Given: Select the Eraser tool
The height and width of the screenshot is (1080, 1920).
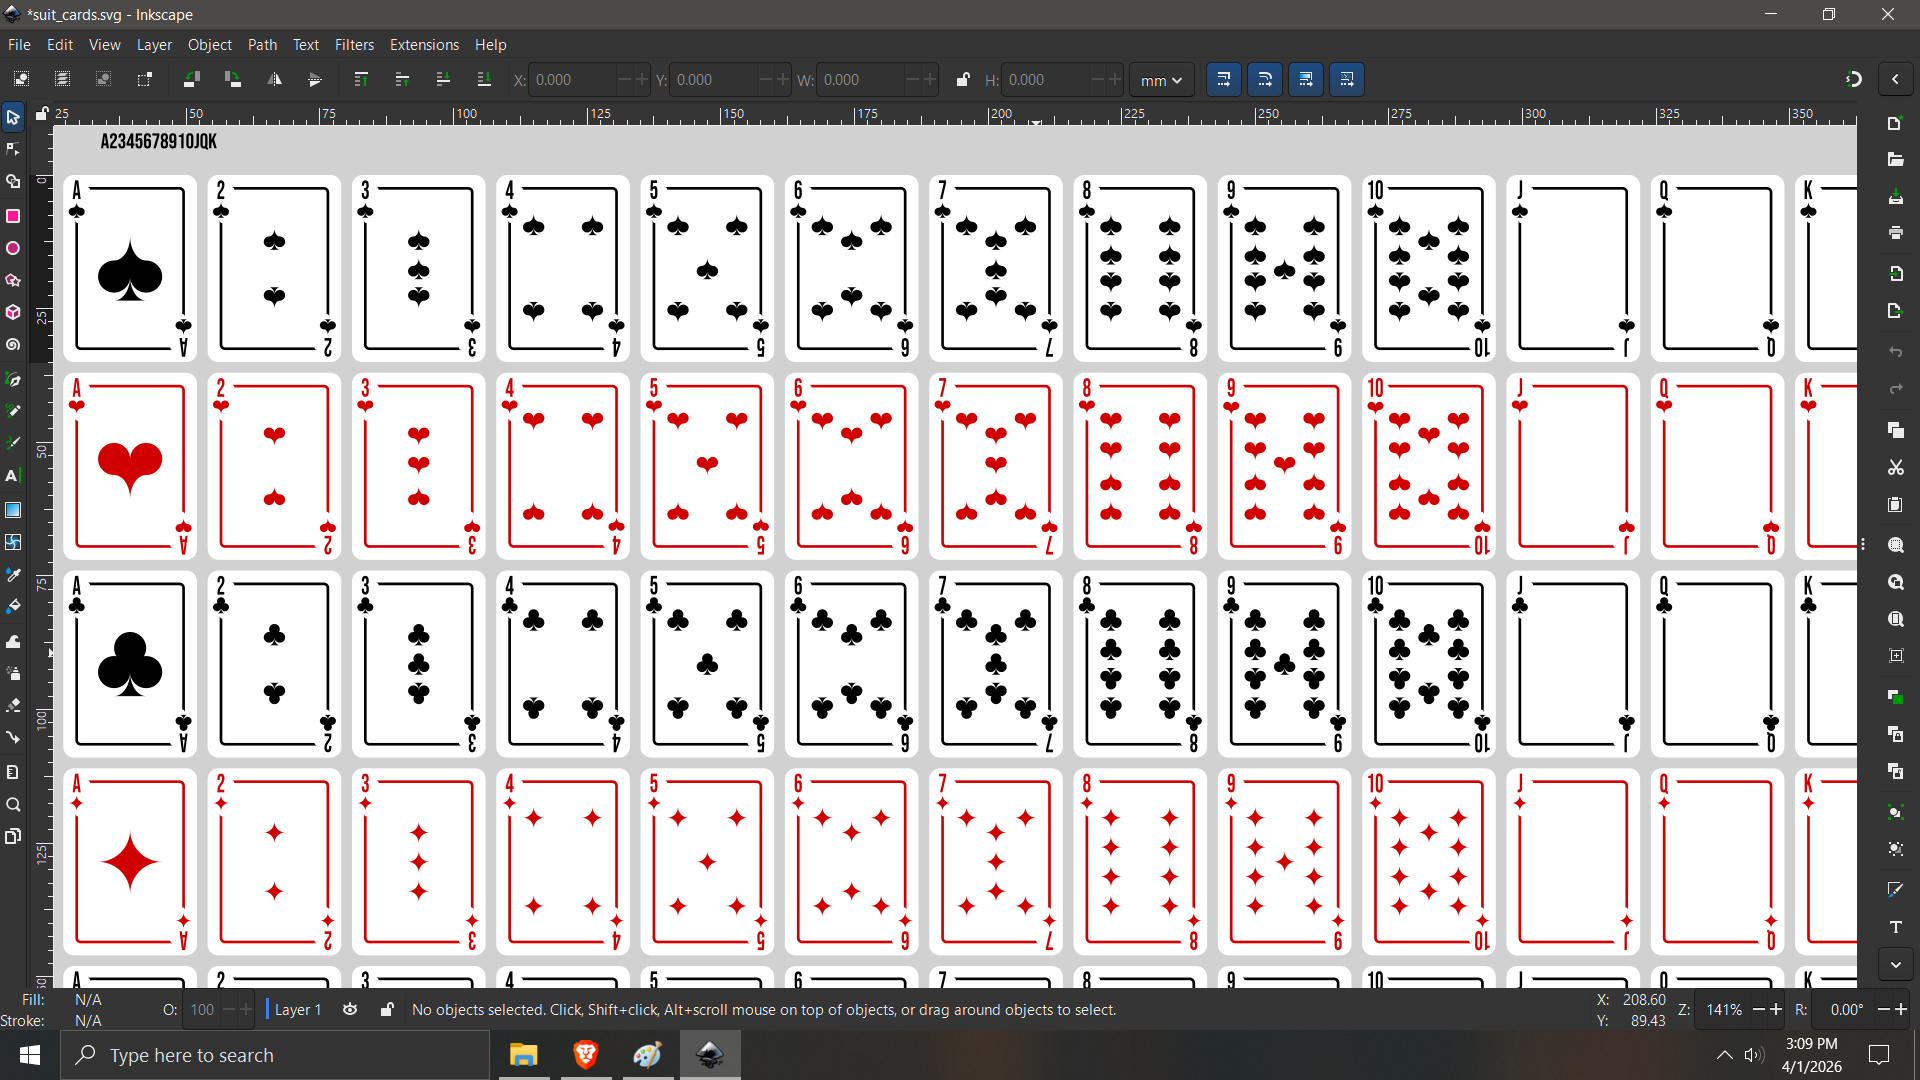Looking at the screenshot, I should (x=13, y=705).
